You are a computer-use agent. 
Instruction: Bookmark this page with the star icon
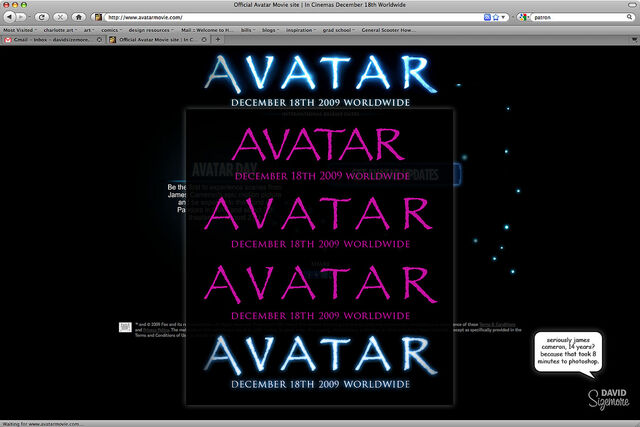click(x=496, y=17)
